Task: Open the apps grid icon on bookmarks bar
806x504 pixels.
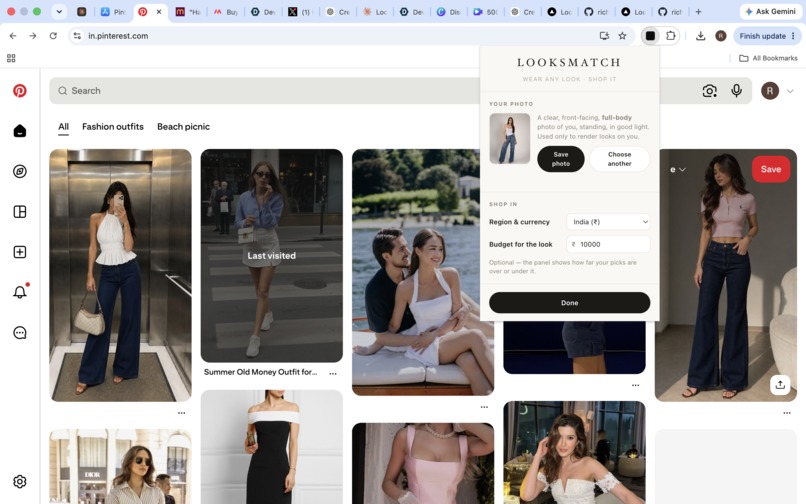Action: pyautogui.click(x=11, y=58)
